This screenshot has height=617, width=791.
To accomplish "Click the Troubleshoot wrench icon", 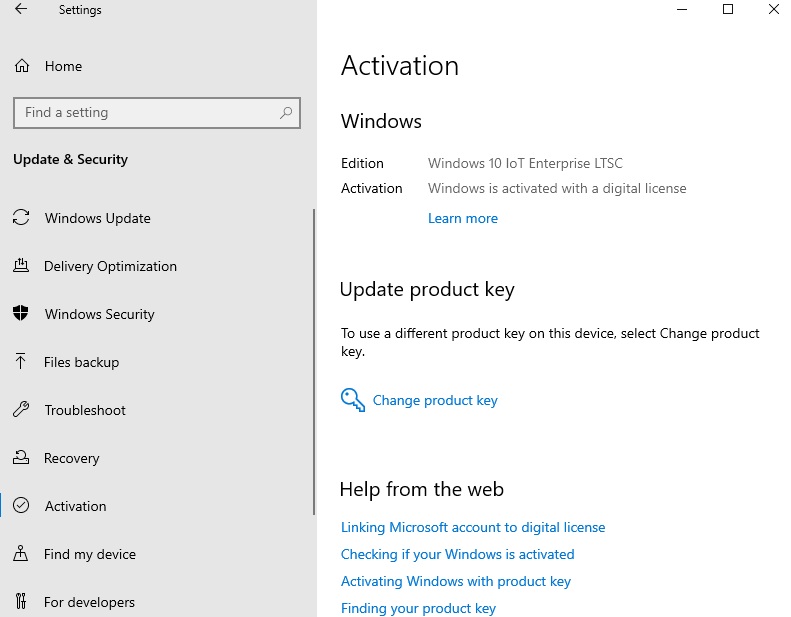I will pyautogui.click(x=21, y=410).
